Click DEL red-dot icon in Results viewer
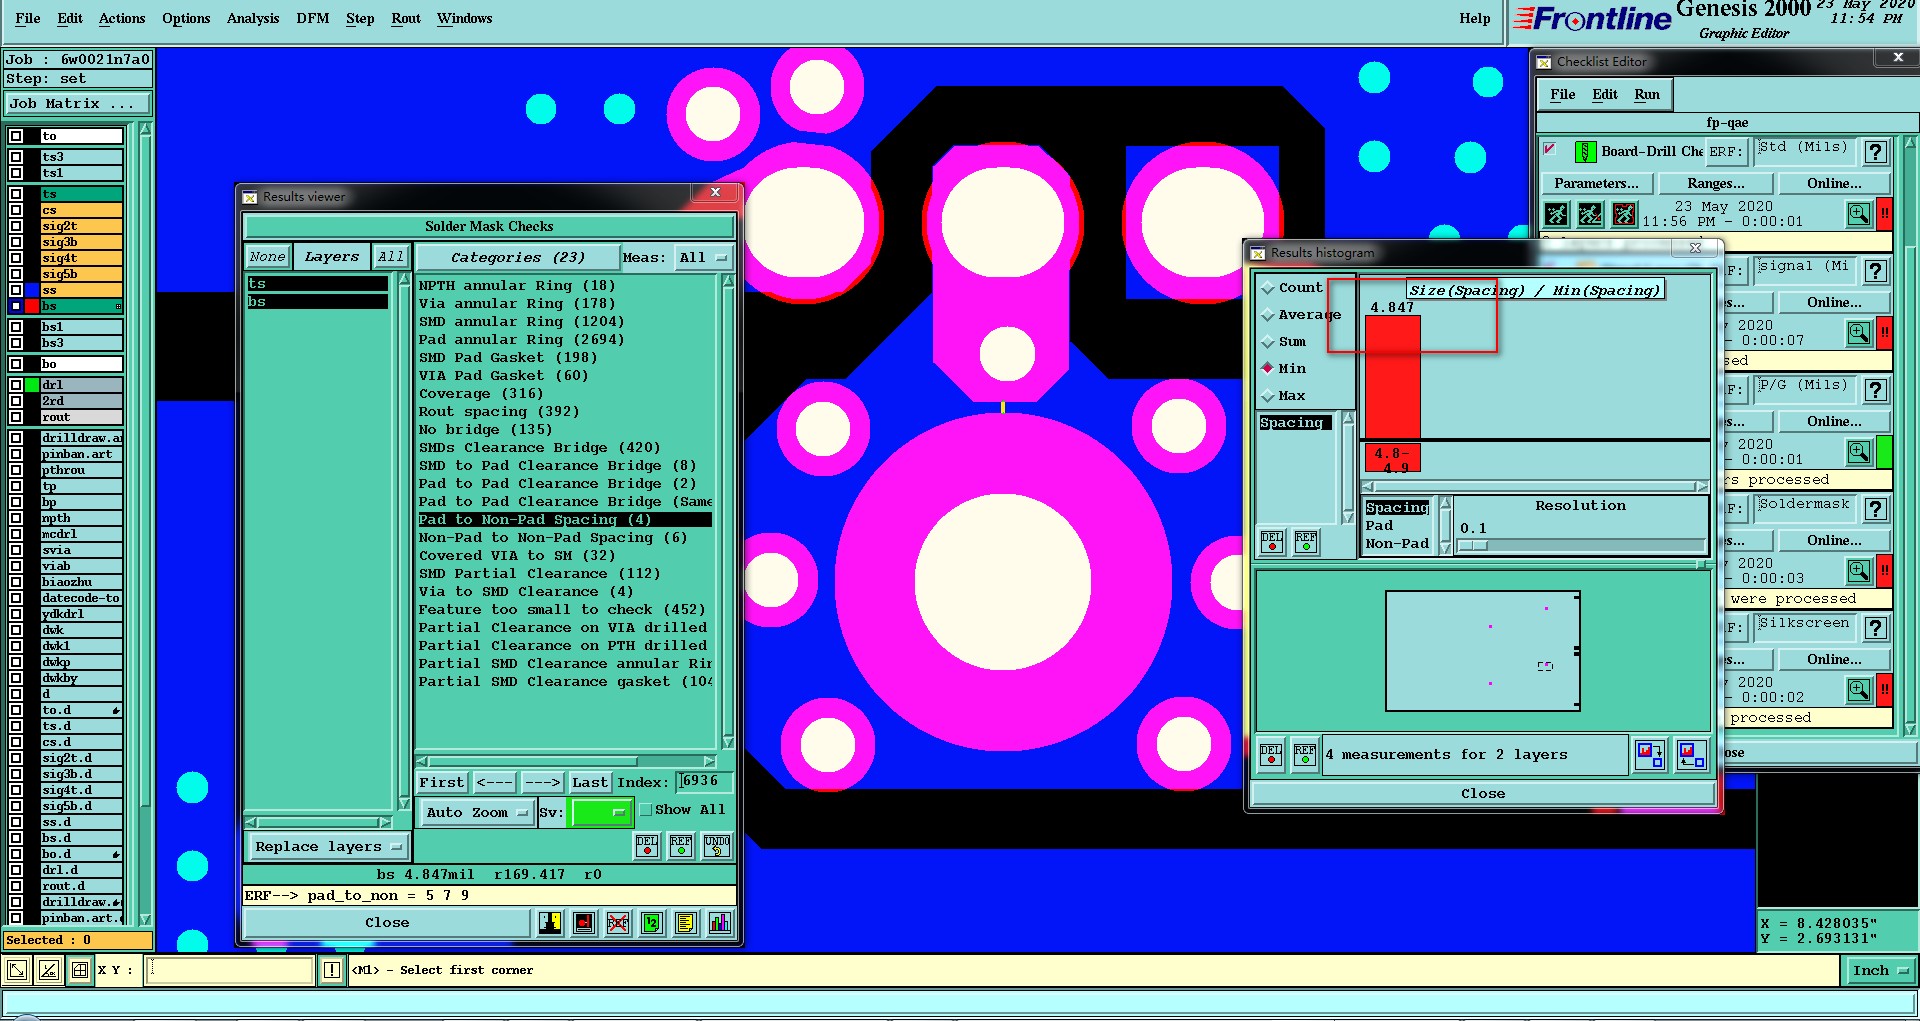 pos(647,846)
